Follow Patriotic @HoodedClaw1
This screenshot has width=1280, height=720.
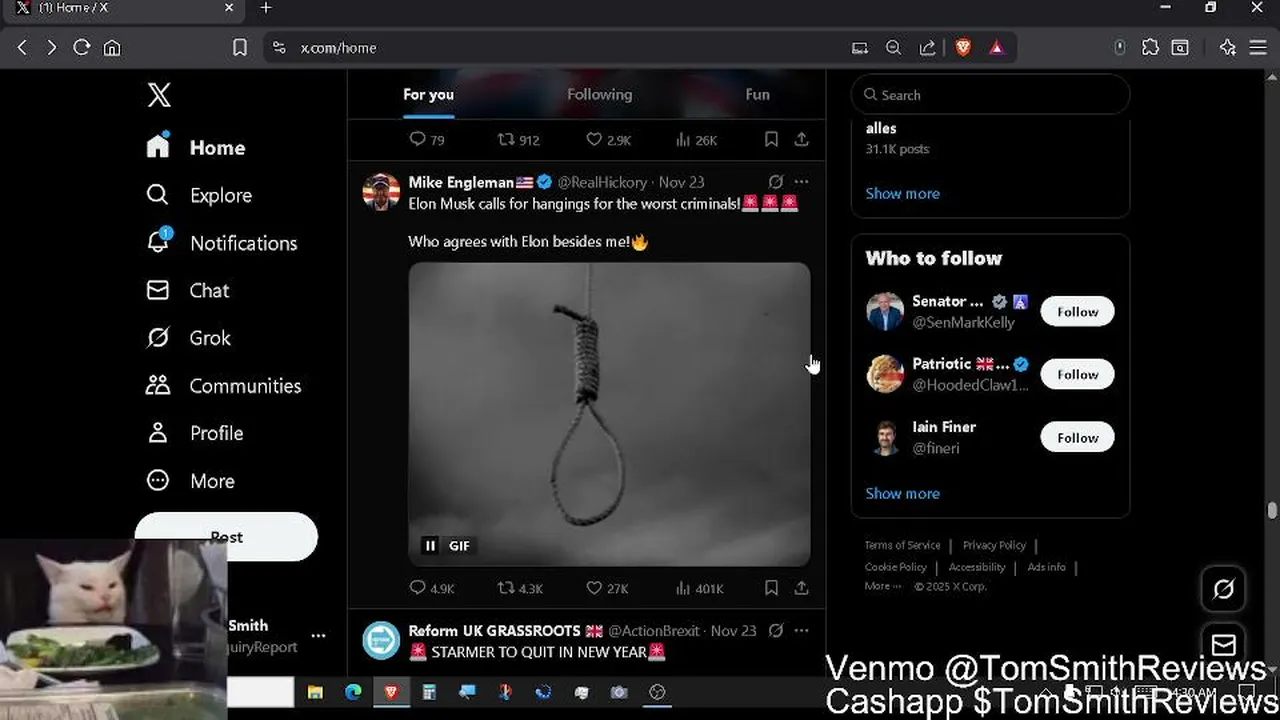coord(1077,375)
